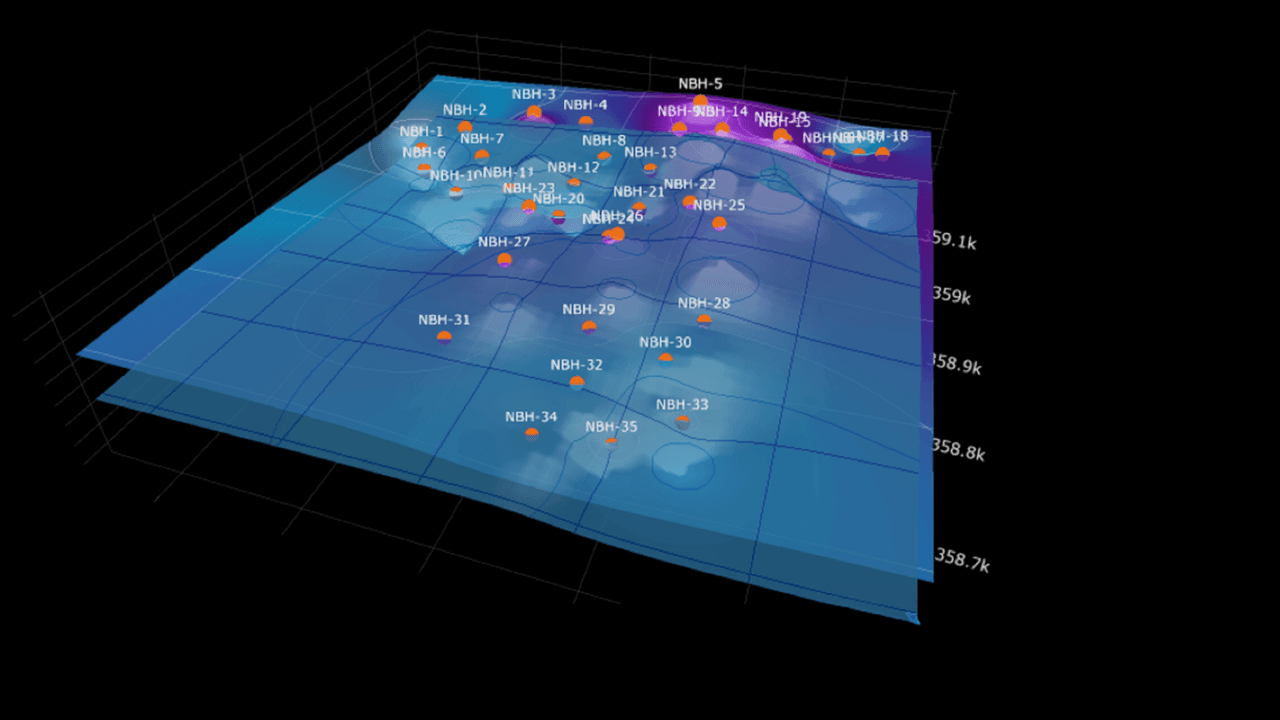Click the NBH-27 borehole sphere
Viewport: 1280px width, 720px height.
(x=504, y=260)
